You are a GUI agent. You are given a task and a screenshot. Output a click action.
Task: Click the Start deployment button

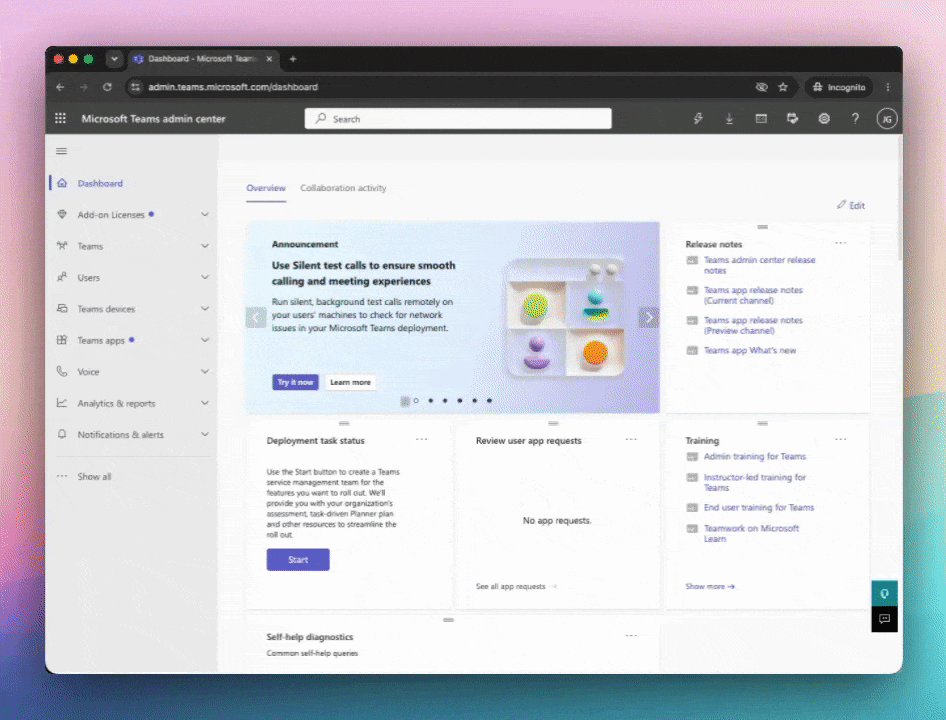298,559
